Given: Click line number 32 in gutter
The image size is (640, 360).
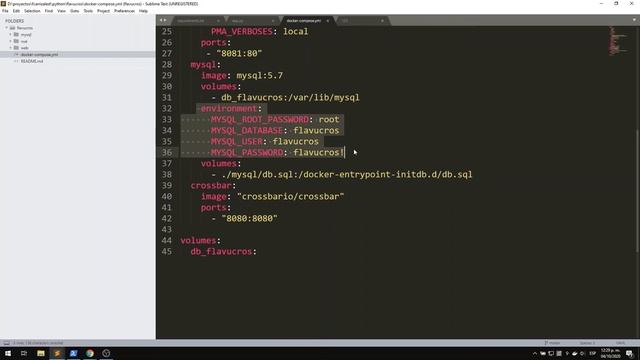Looking at the screenshot, I should click(167, 109).
